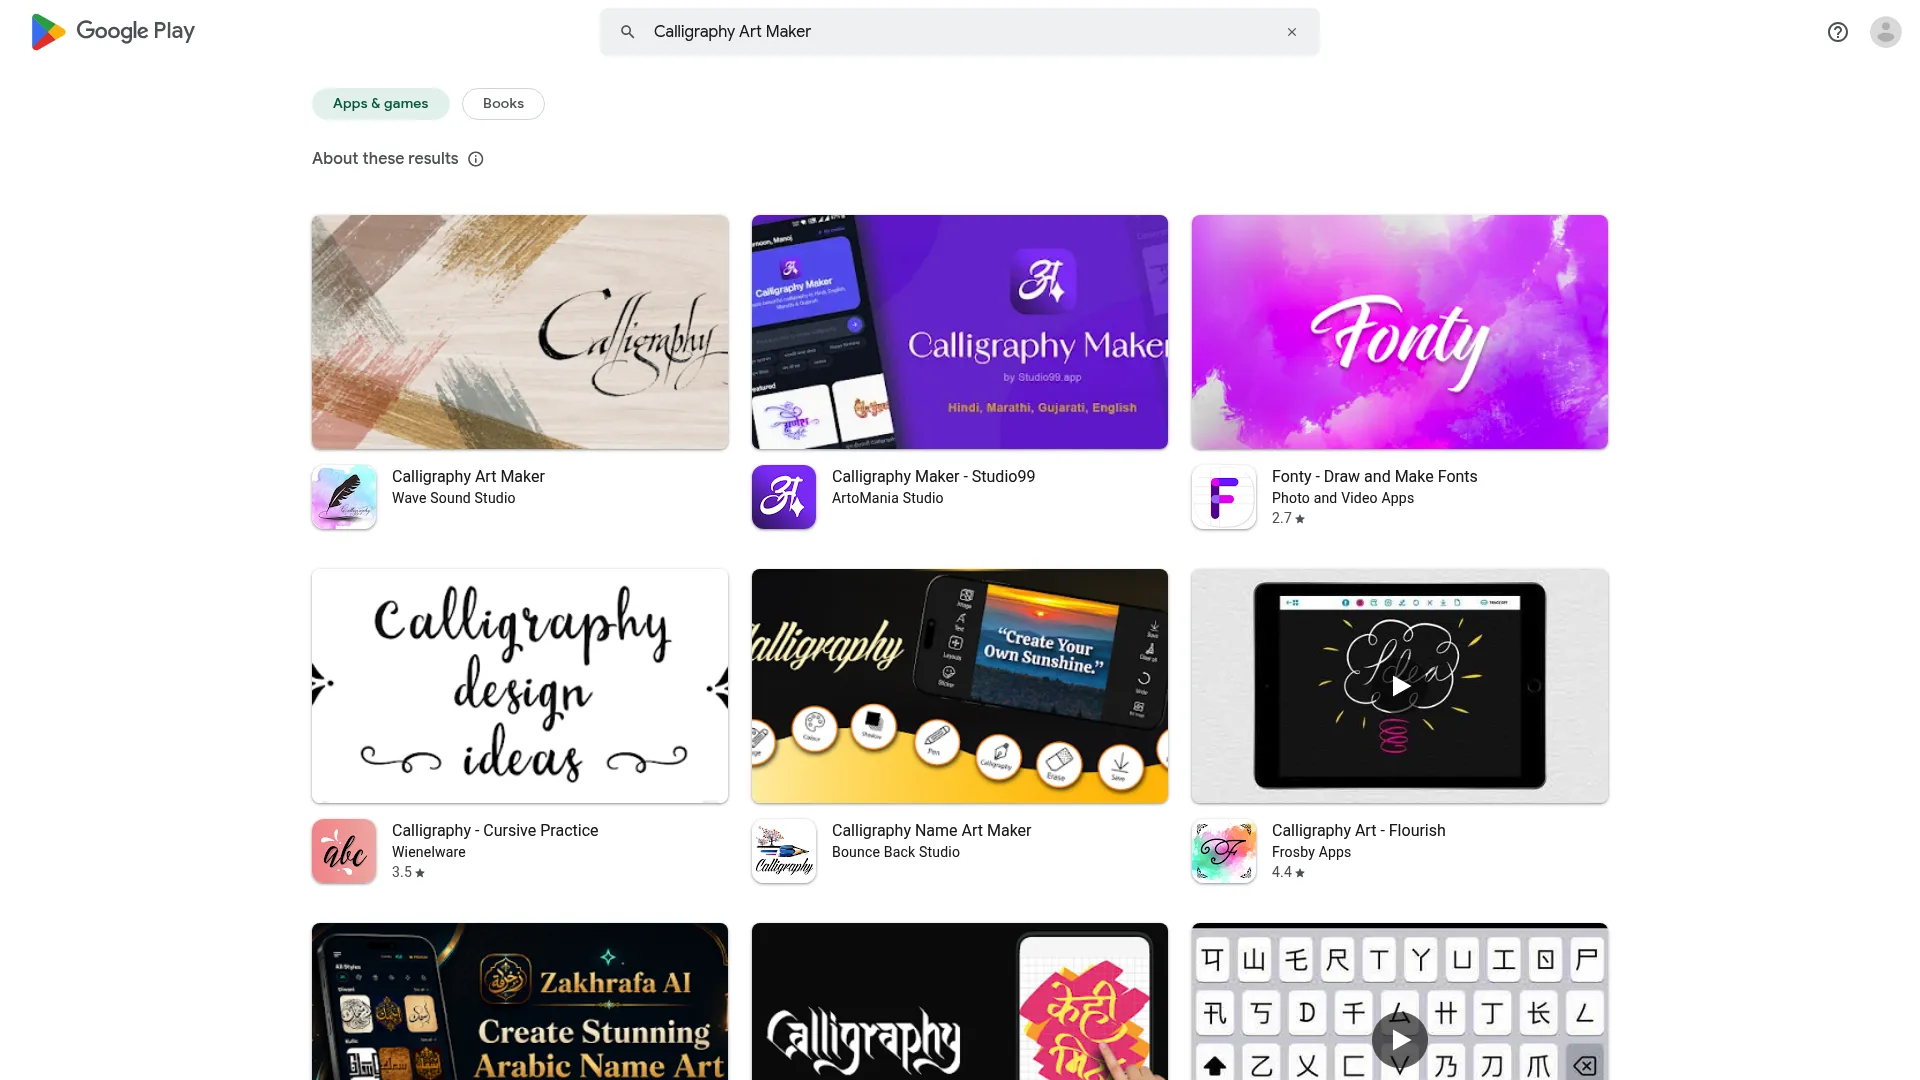Open the Zakhrafa AI Arabic Name Art banner
The height and width of the screenshot is (1080, 1920).
pyautogui.click(x=520, y=1001)
